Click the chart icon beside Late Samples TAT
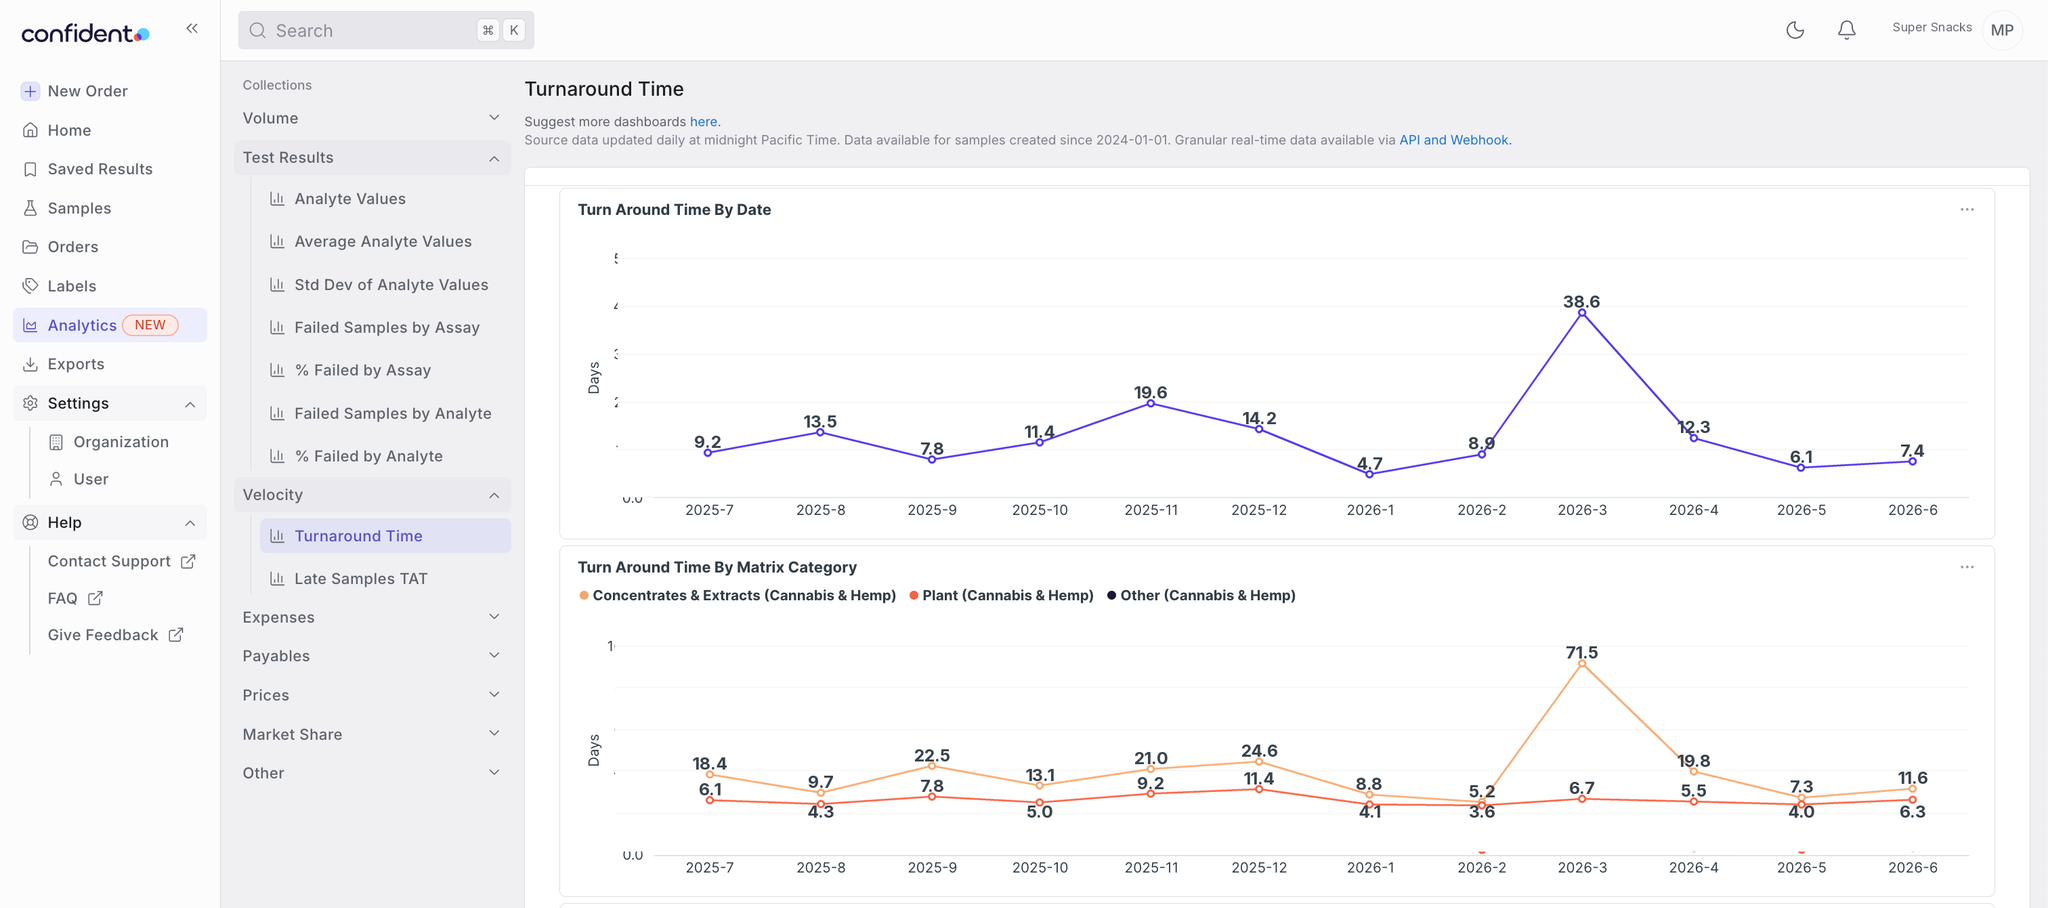 click(277, 578)
